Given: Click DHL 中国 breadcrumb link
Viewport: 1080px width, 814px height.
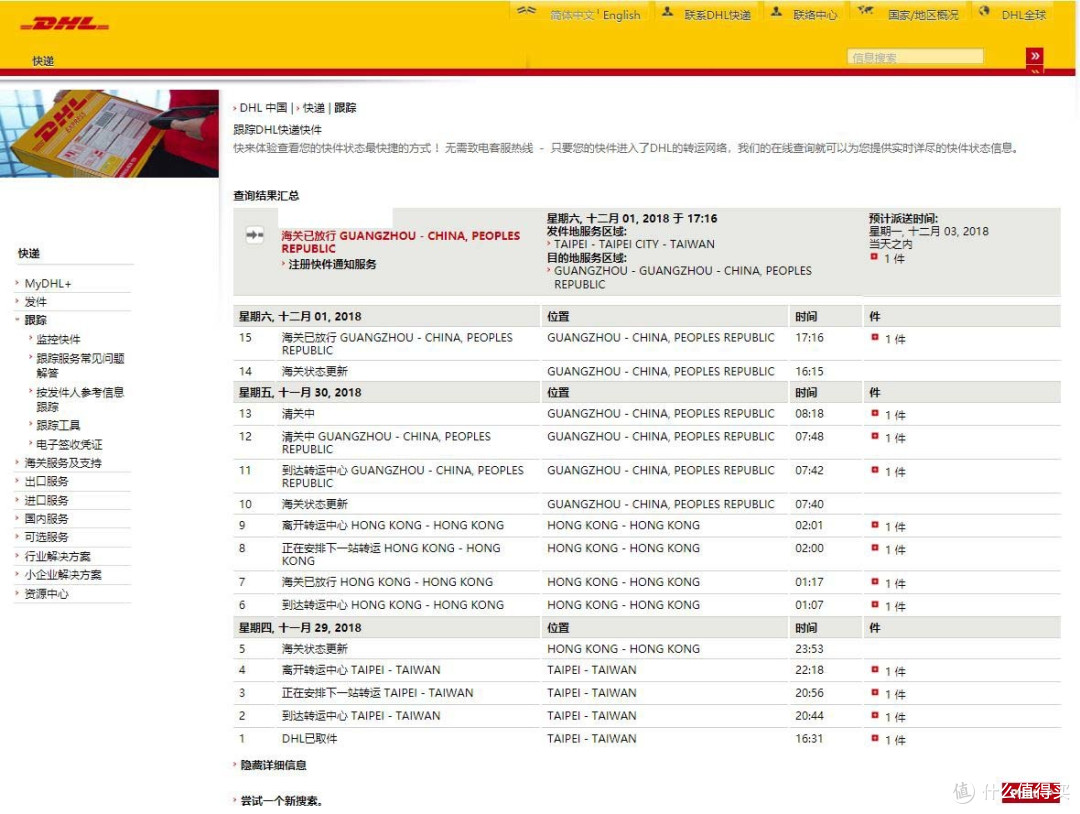Looking at the screenshot, I should tap(263, 107).
